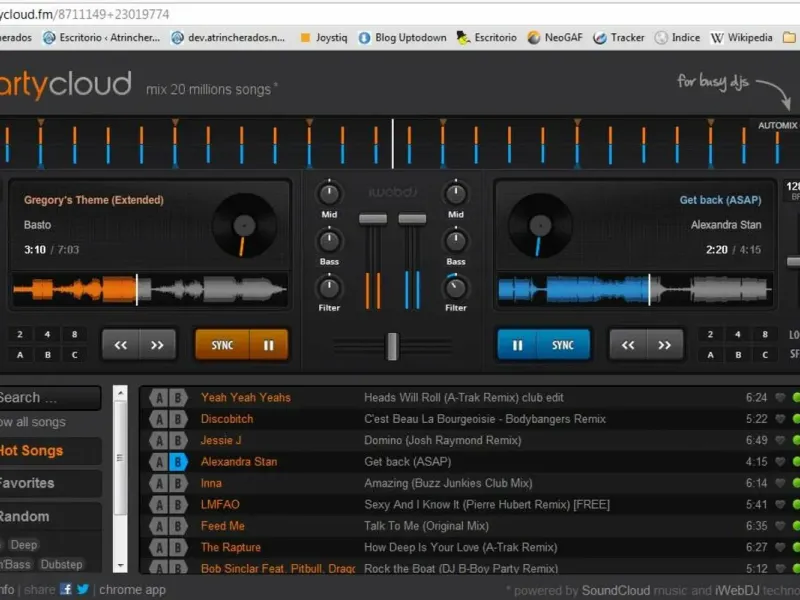Click the left deck Bass knob
Image resolution: width=800 pixels, height=600 pixels.
click(329, 241)
